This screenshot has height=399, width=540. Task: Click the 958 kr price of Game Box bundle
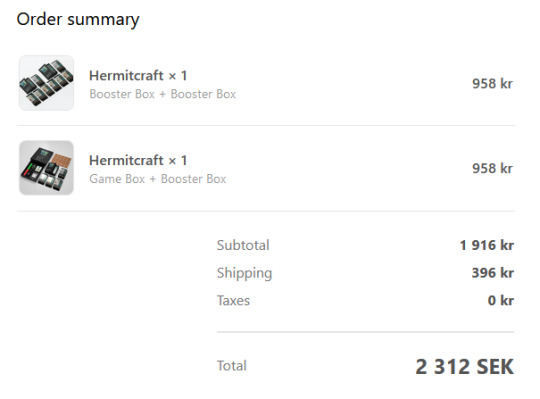click(x=492, y=168)
